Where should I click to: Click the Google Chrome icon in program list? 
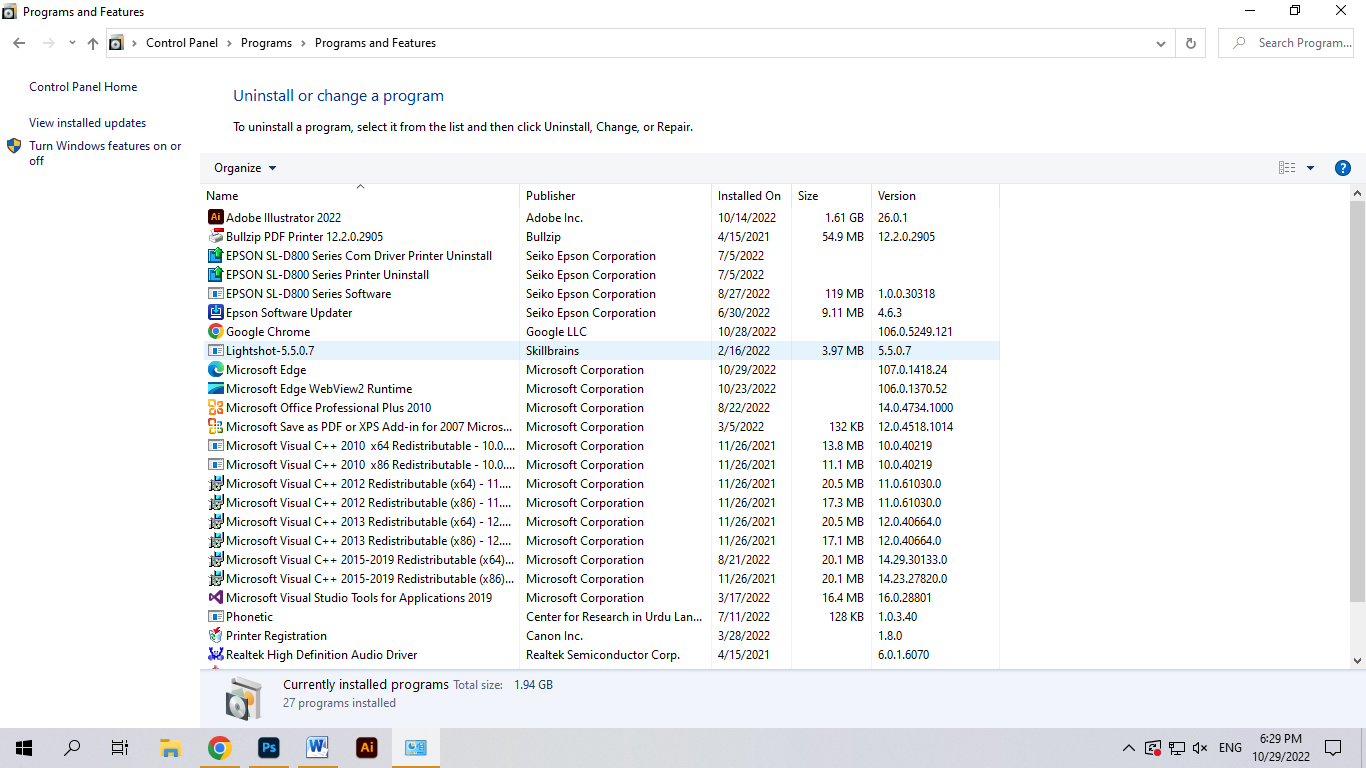[215, 331]
